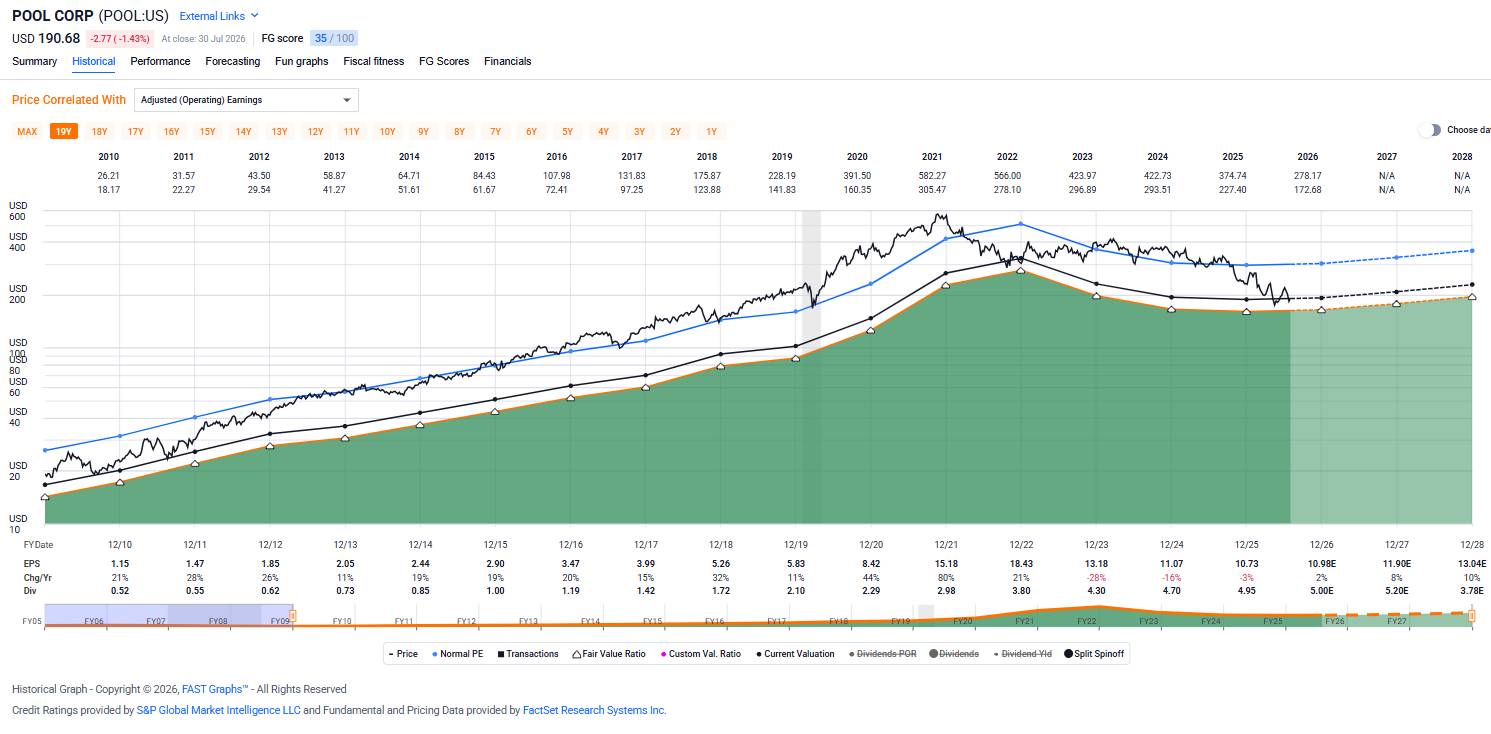Viewport: 1491px width, 734px height.
Task: Click the 12/27 Current Valuation data point
Action: pos(1397,292)
